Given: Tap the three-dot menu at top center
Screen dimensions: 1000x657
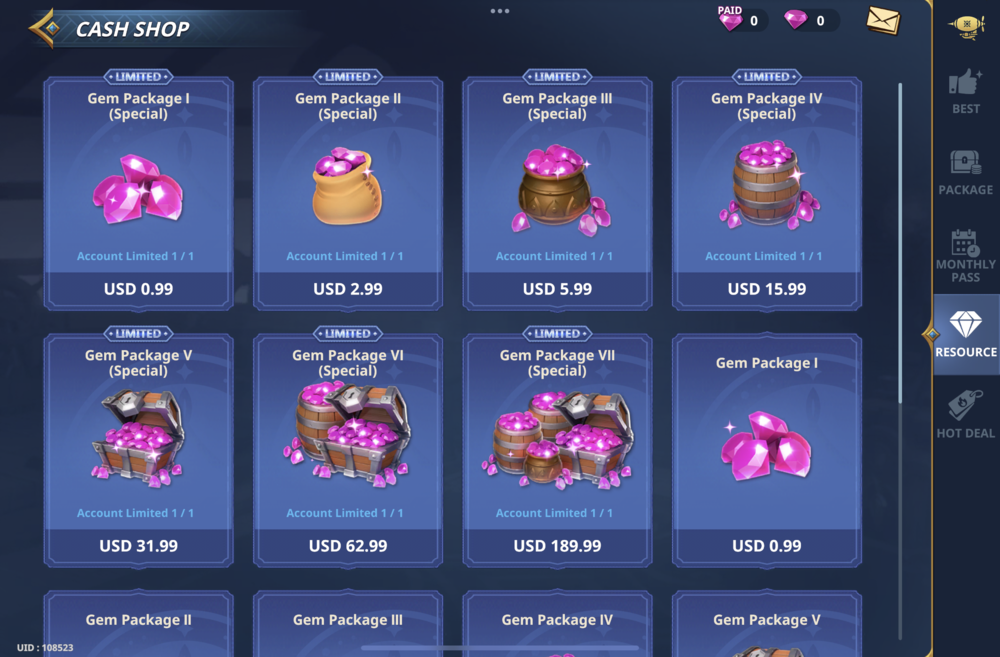Looking at the screenshot, I should click(x=500, y=11).
